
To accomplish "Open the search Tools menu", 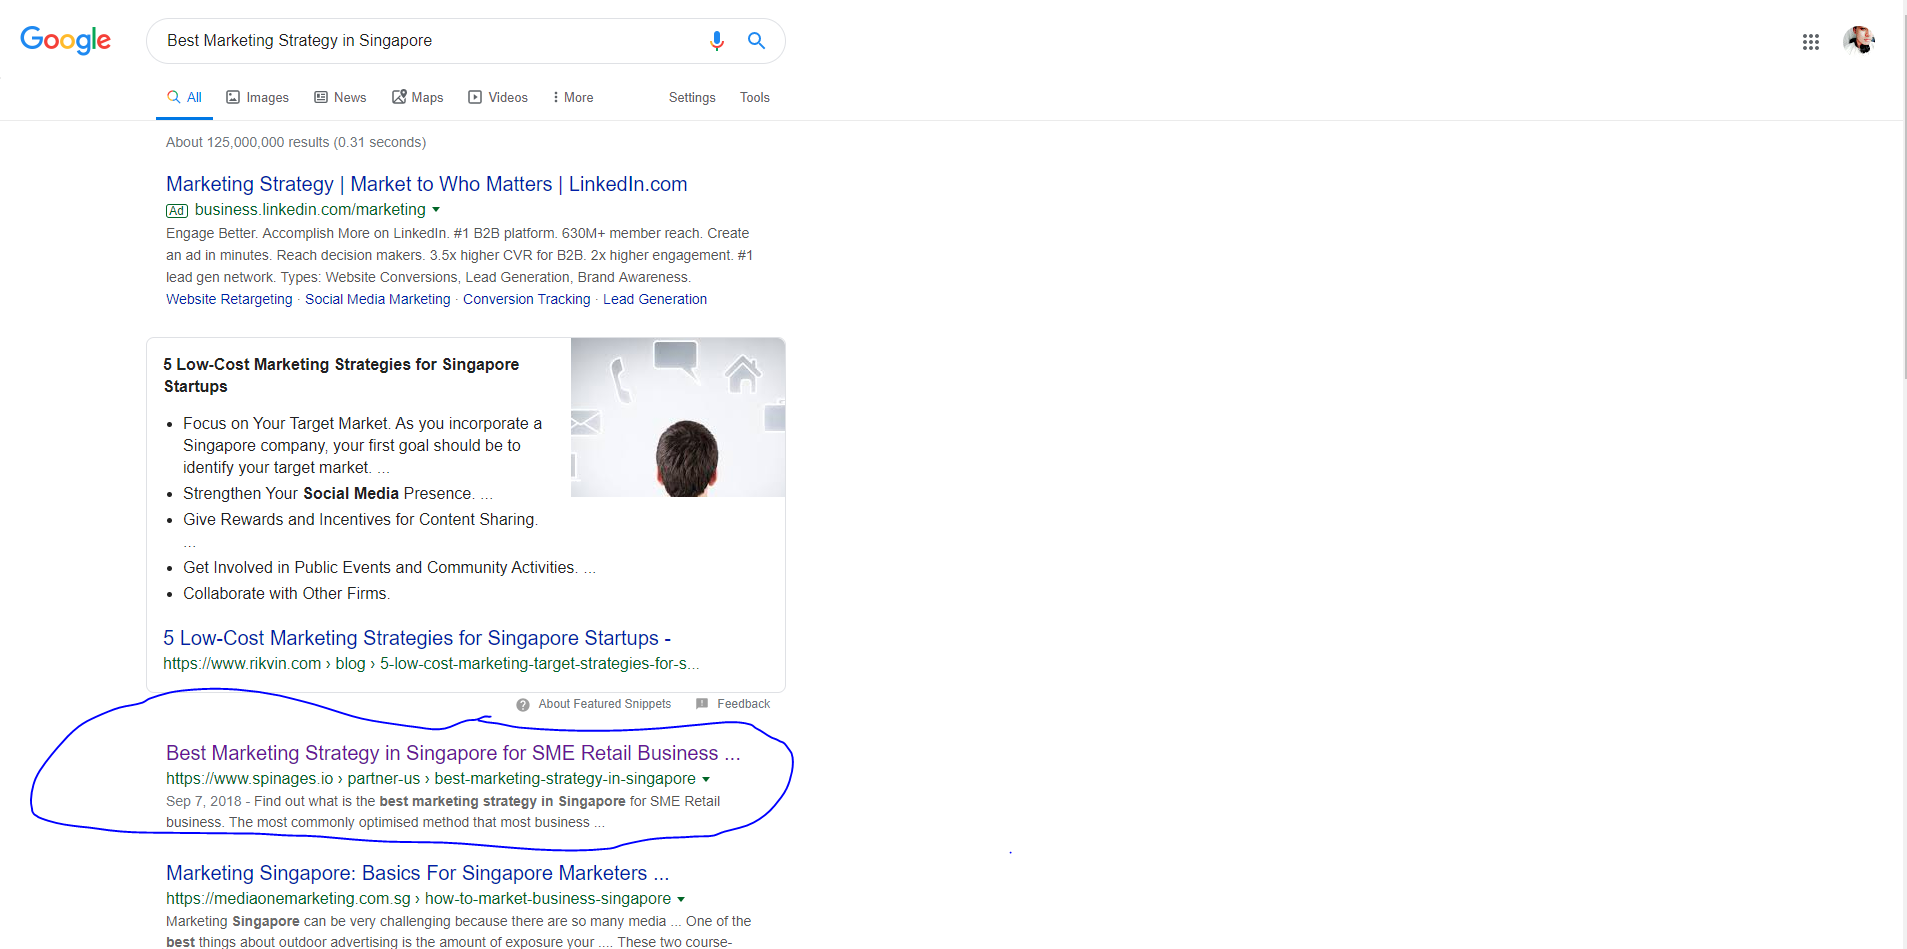I will pyautogui.click(x=755, y=98).
